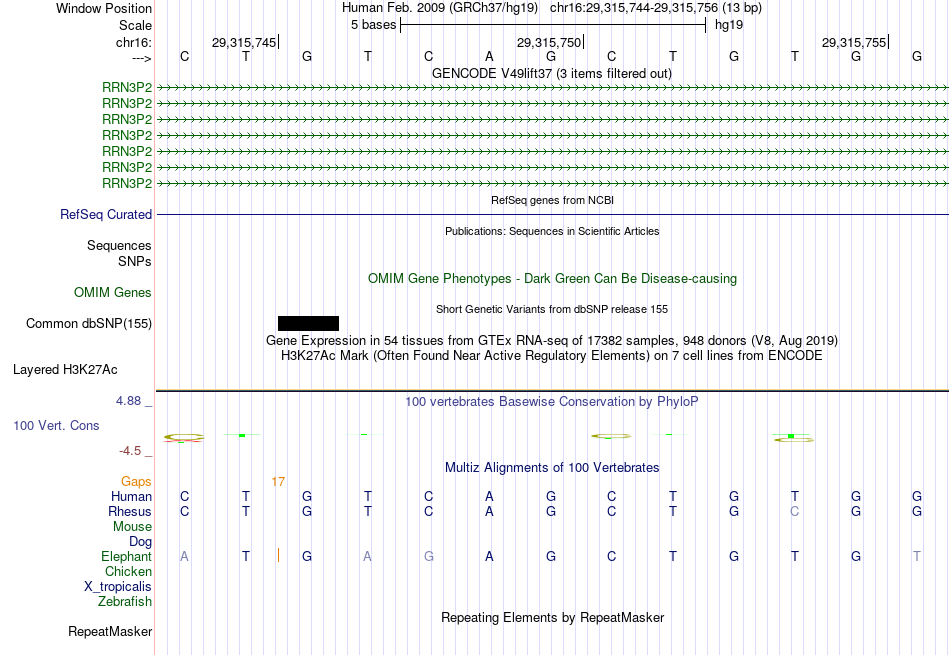Viewport: 950px width, 655px height.
Task: Select the Chicken species label
Action: pyautogui.click(x=128, y=571)
